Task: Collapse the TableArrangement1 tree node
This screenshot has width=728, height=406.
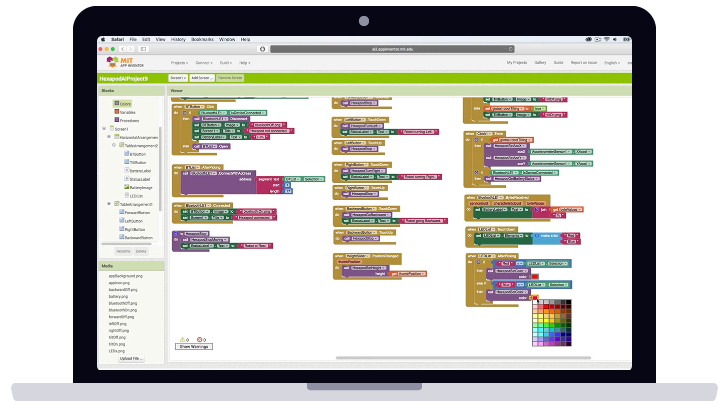Action: coord(109,204)
